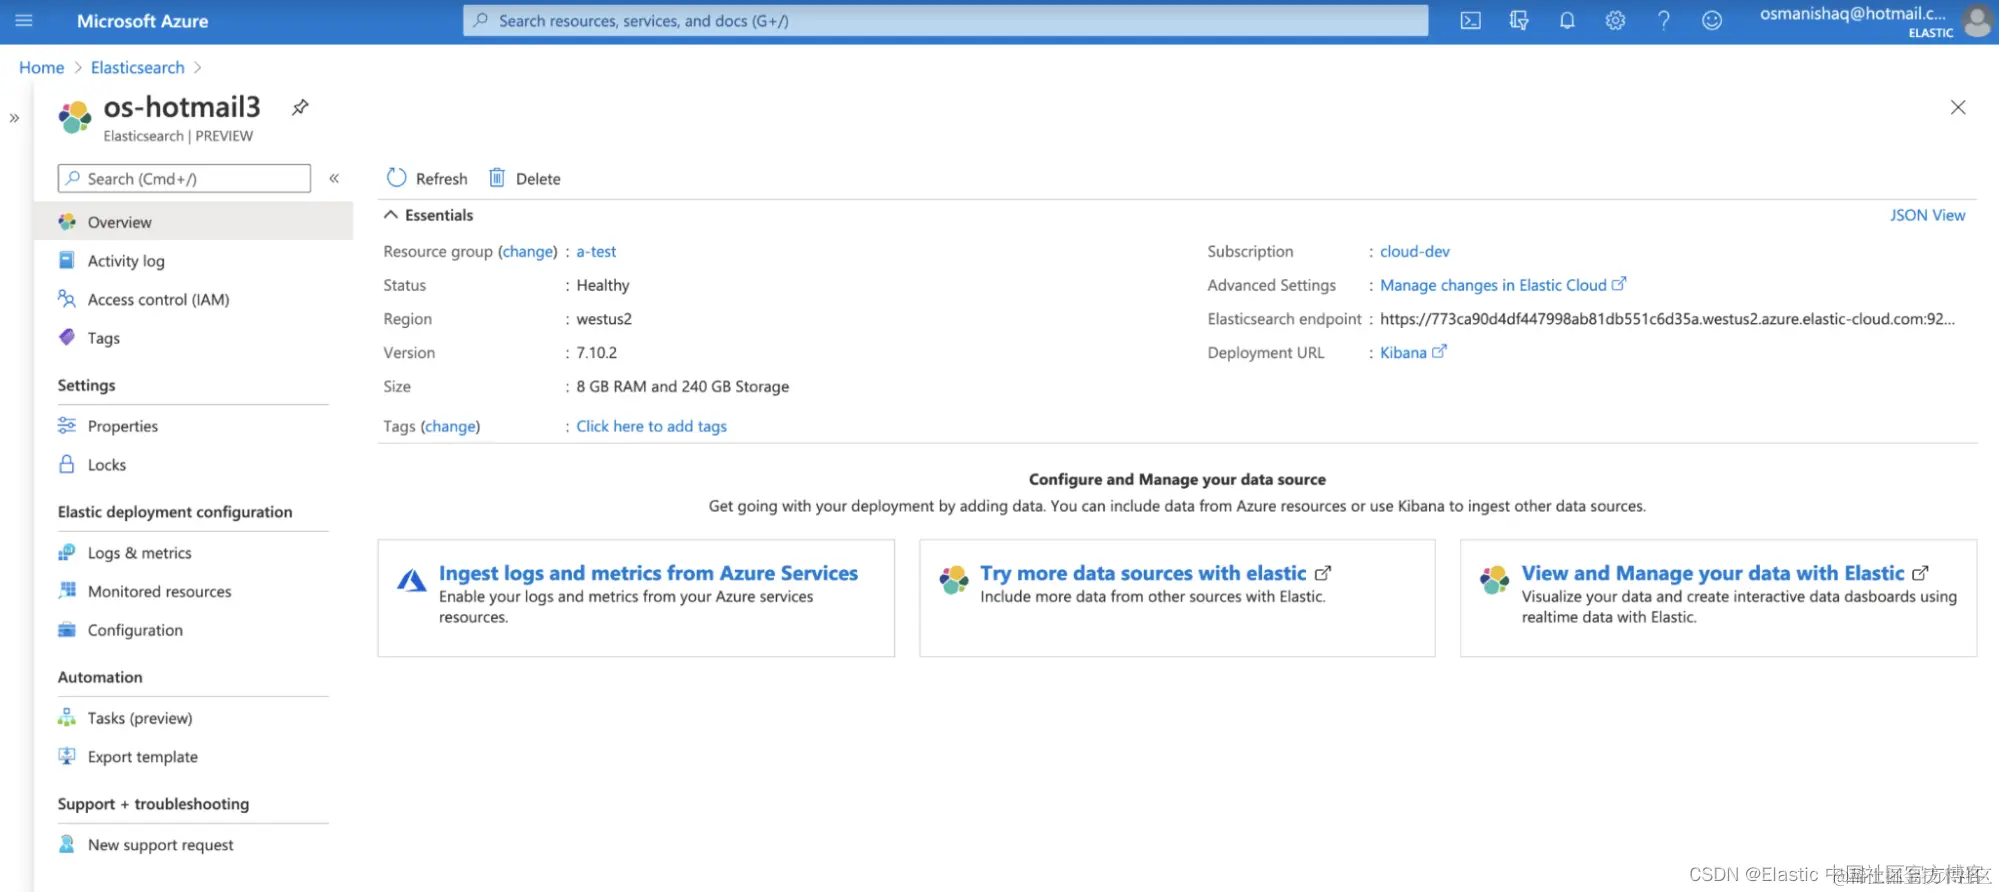Select the Elasticsearch endpoint URL text

1667,319
